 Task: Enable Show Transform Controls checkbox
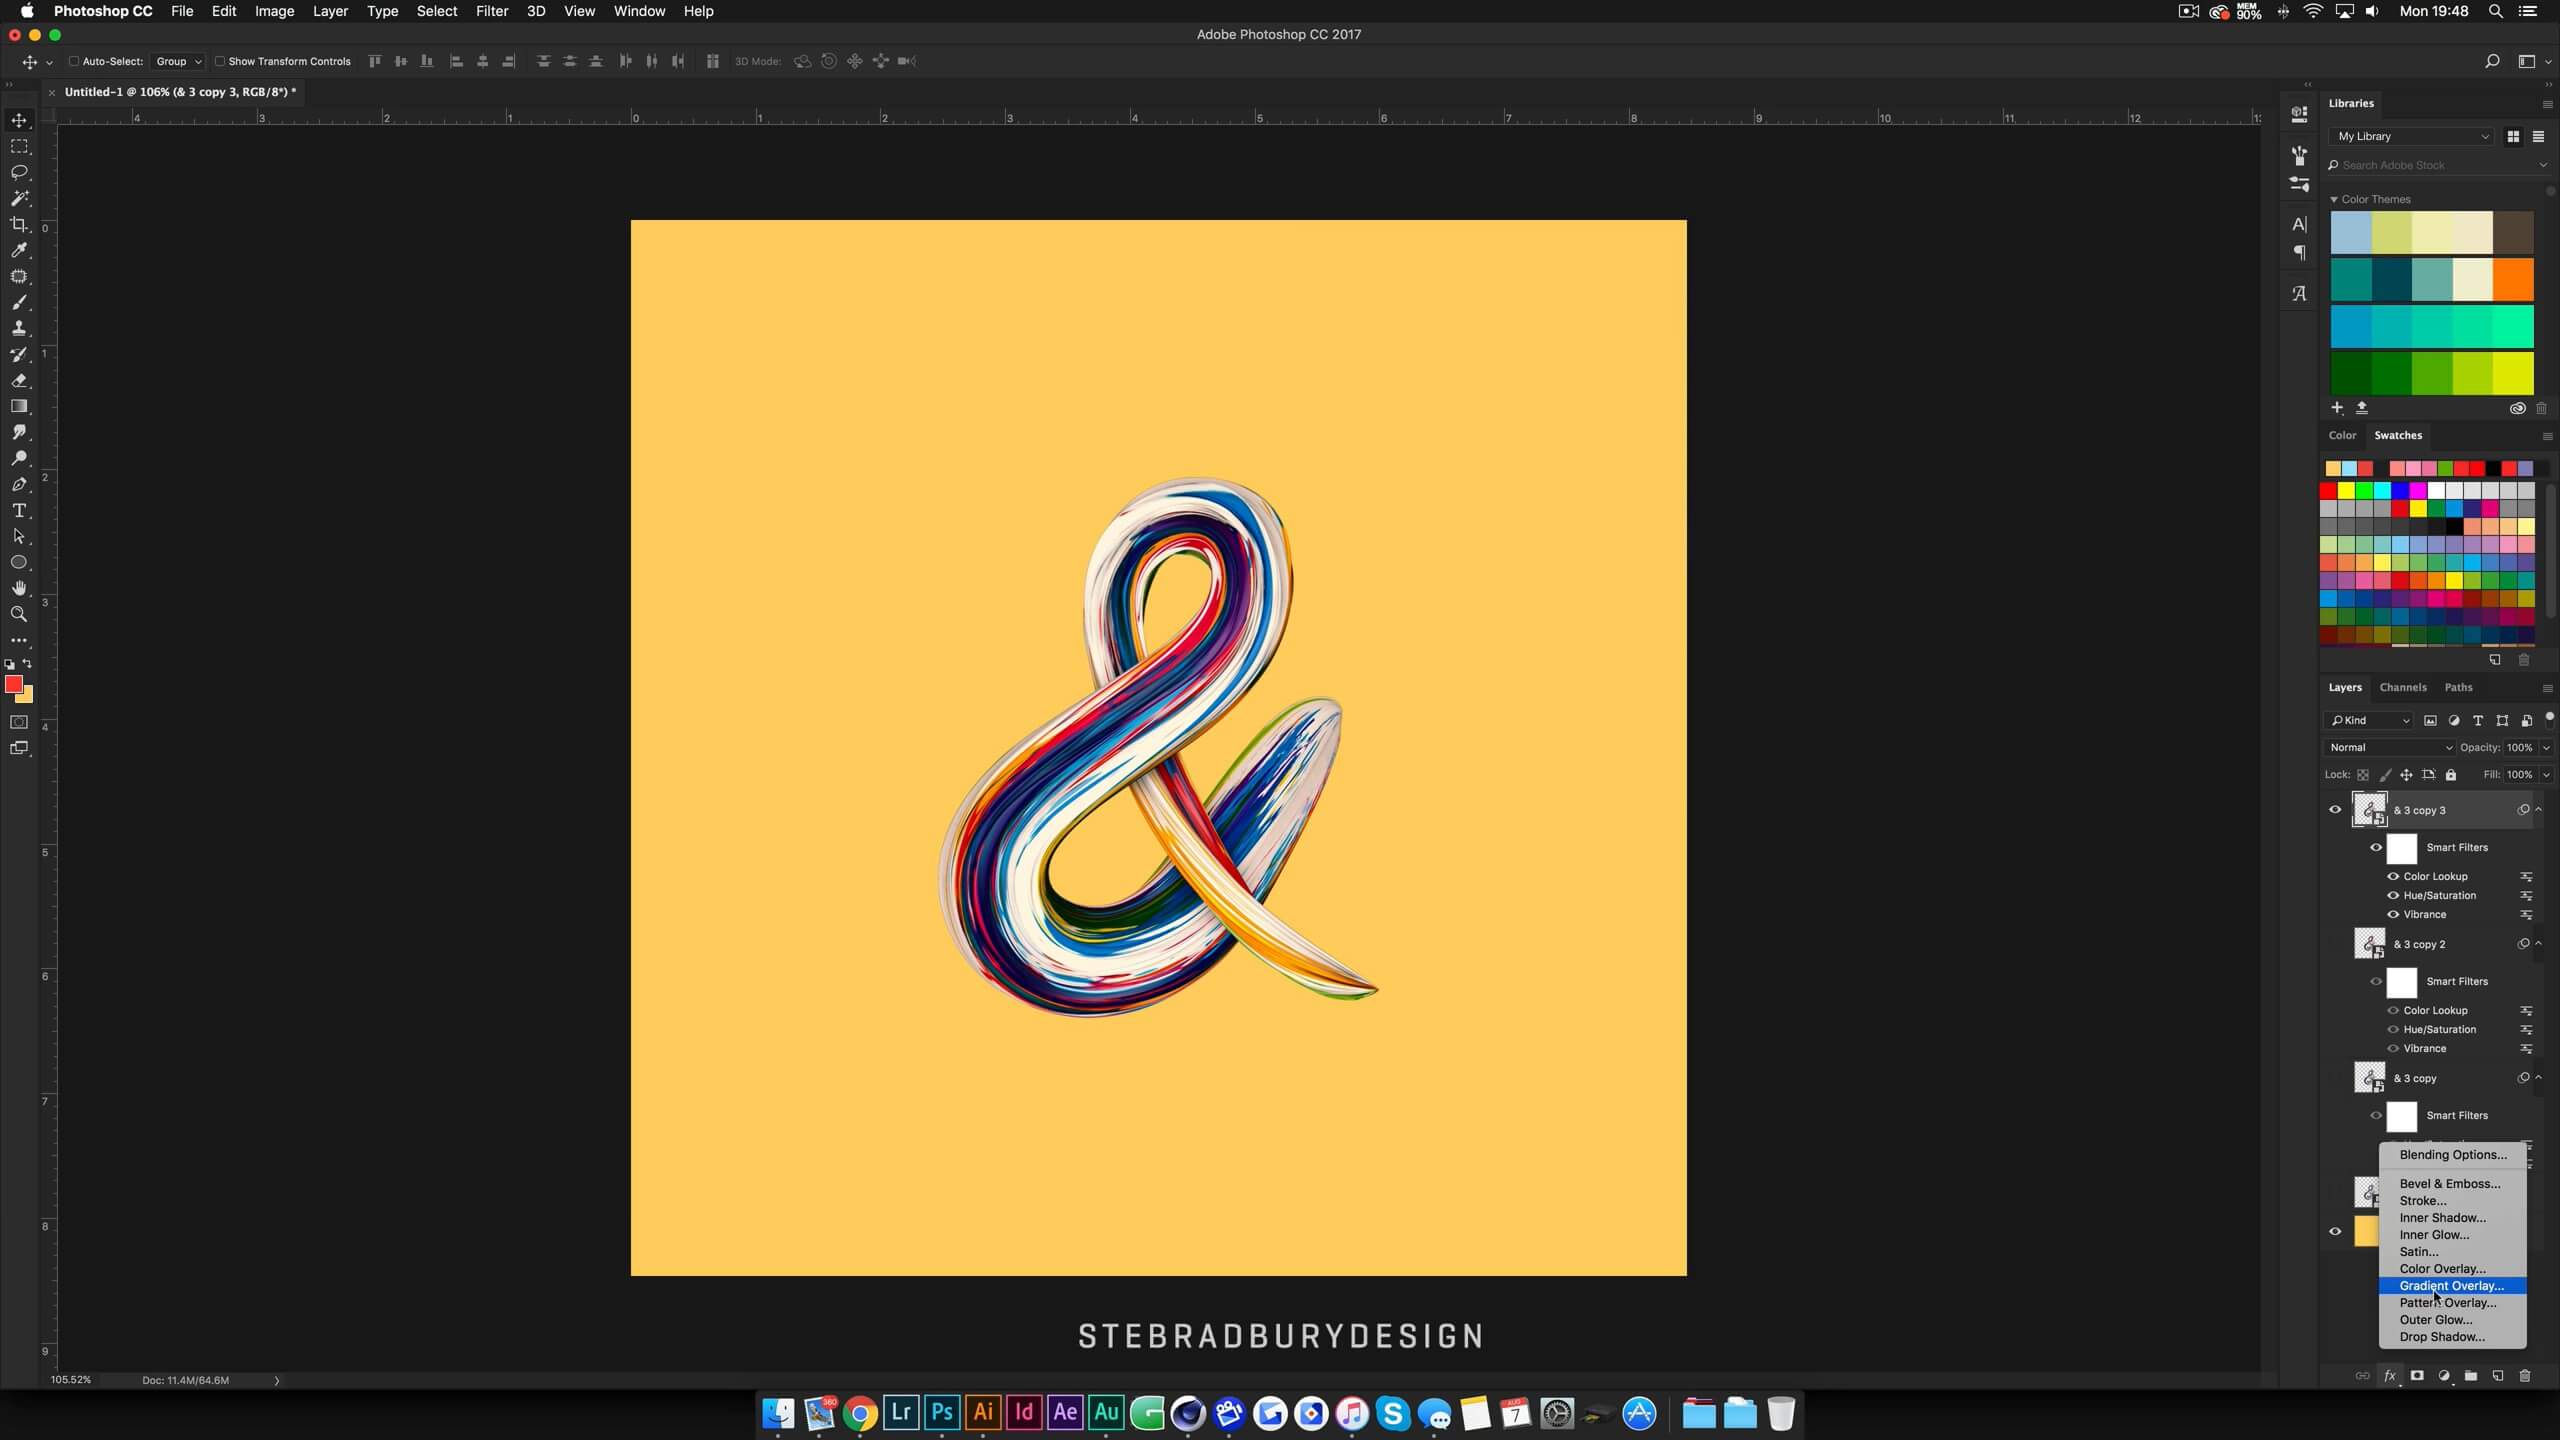tap(220, 61)
